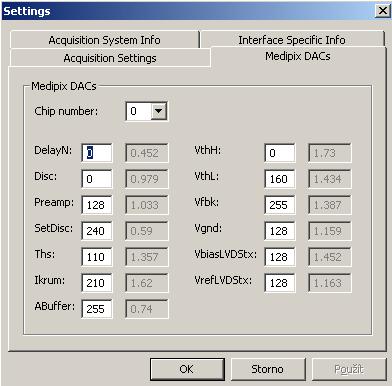The width and height of the screenshot is (392, 386).
Task: Select the Medipix DACs tab
Action: [298, 56]
